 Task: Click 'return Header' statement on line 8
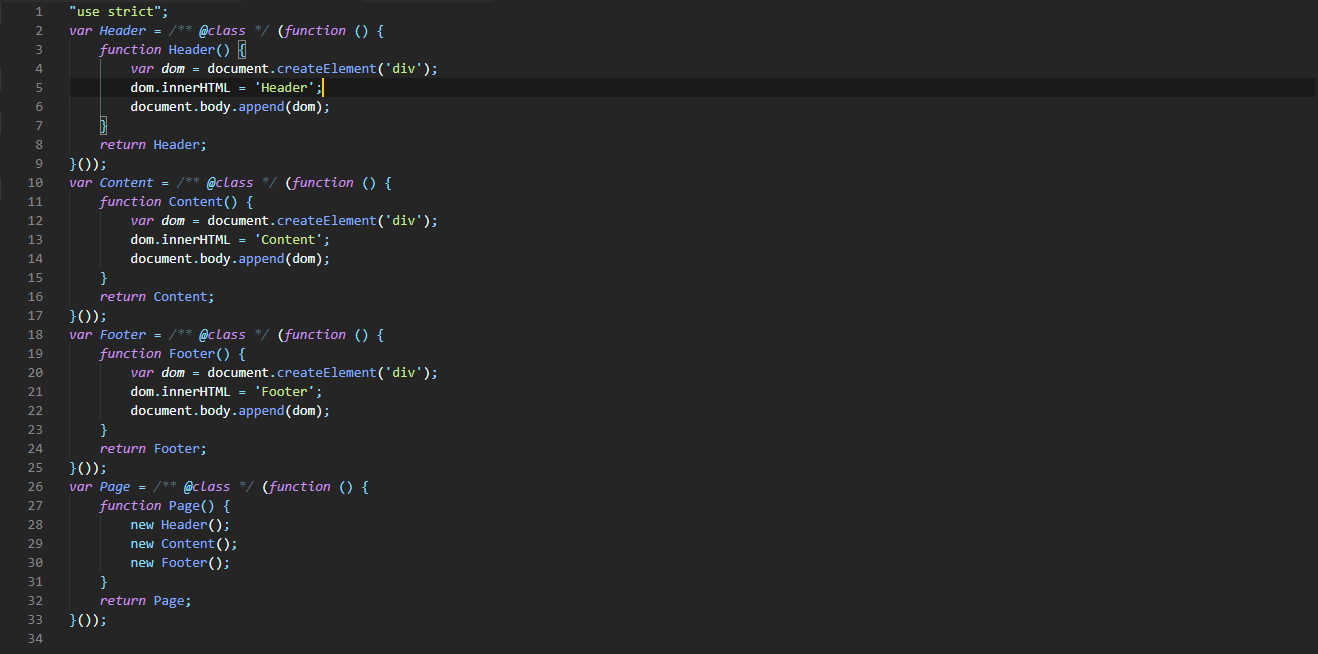153,144
